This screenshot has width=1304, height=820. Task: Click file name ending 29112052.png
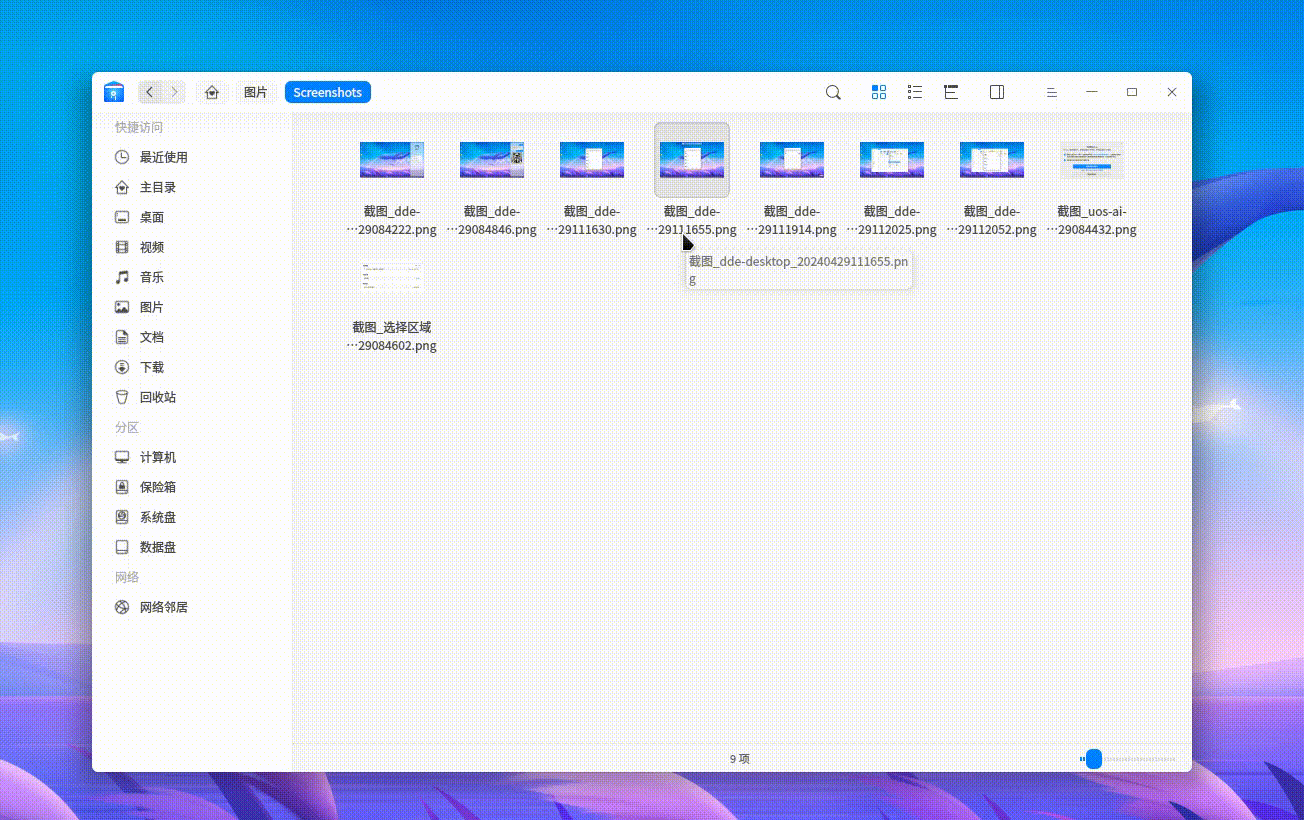click(992, 220)
